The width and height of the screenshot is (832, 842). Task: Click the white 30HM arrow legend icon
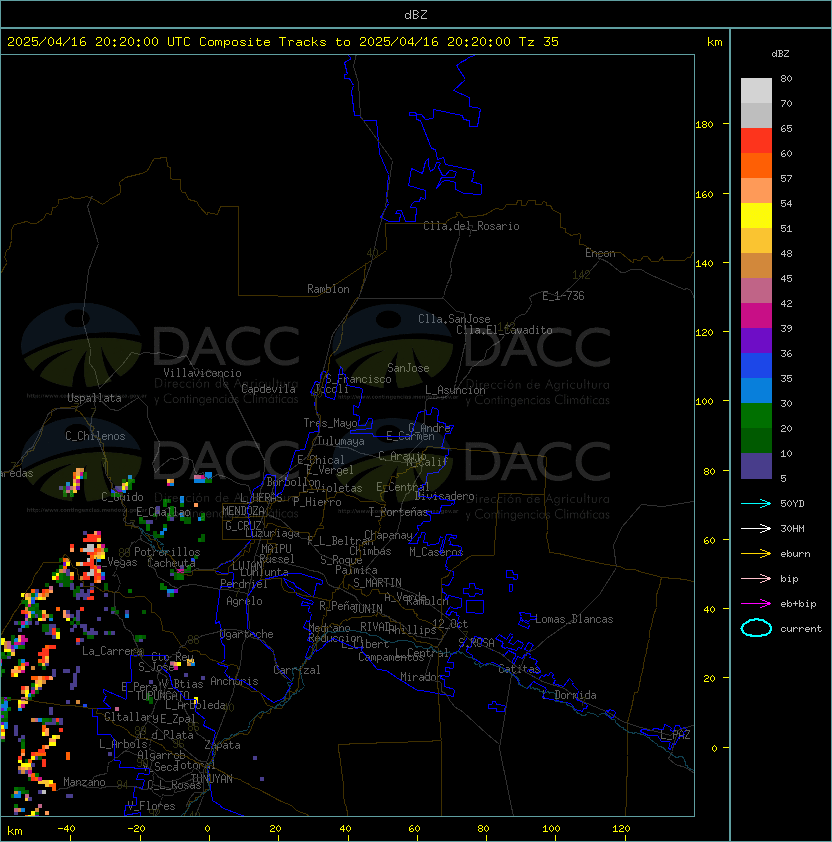756,528
